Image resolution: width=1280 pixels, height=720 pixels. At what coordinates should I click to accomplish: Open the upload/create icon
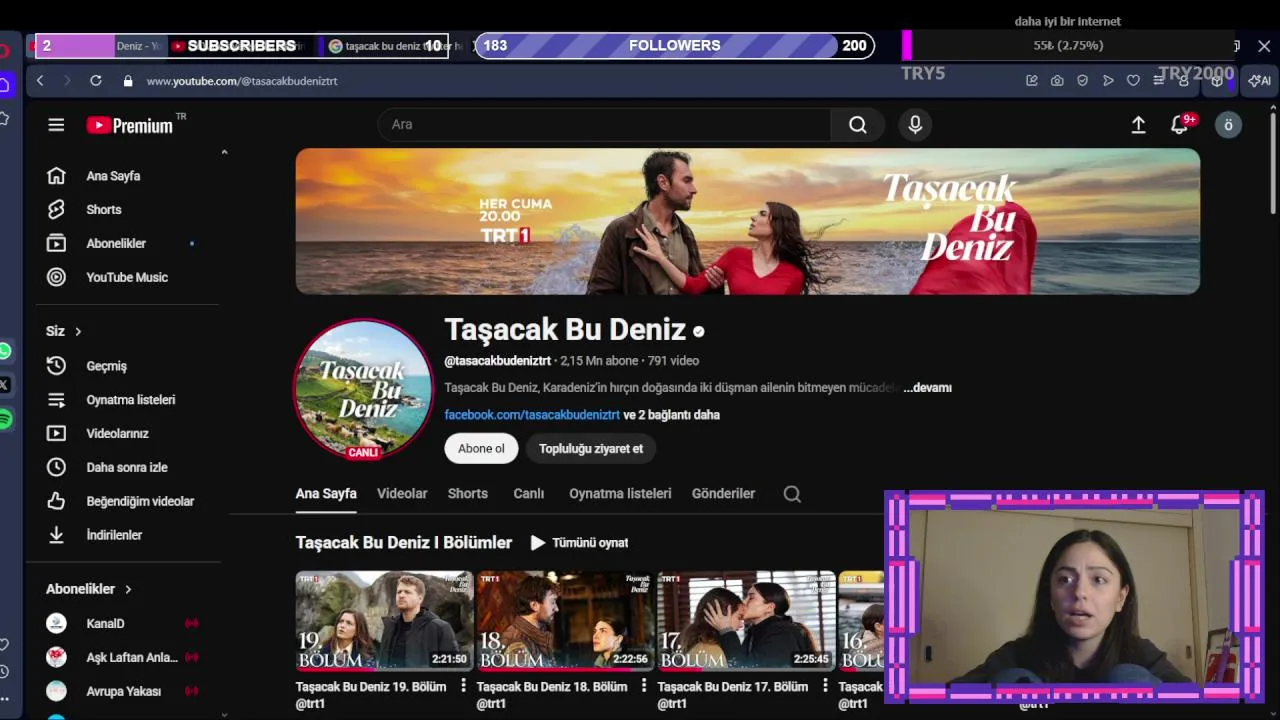(x=1138, y=125)
